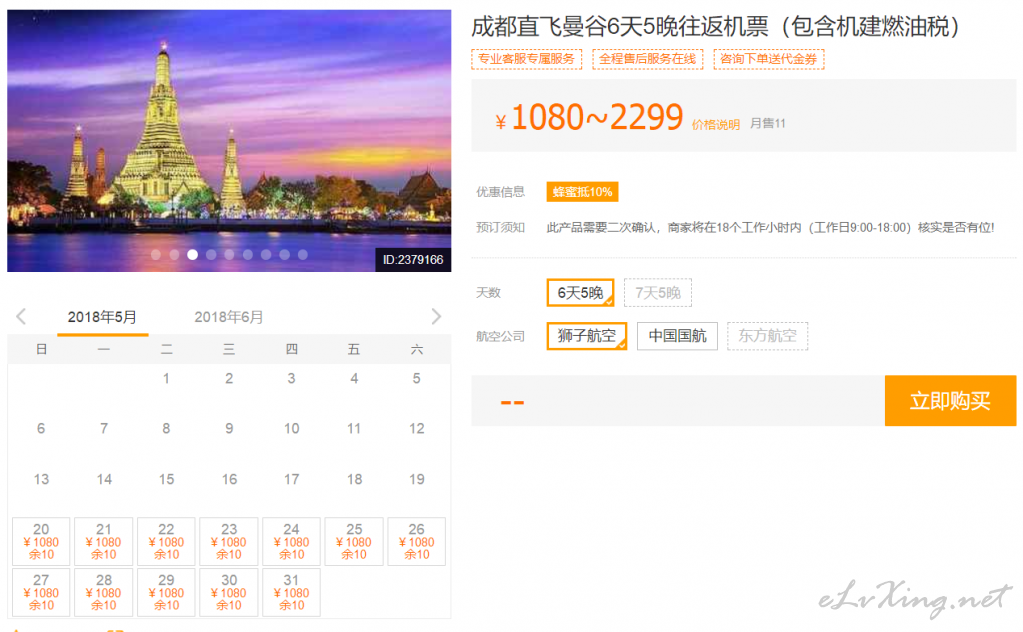Select May 23 departure date ¥1080
This screenshot has width=1023, height=632.
tap(229, 541)
